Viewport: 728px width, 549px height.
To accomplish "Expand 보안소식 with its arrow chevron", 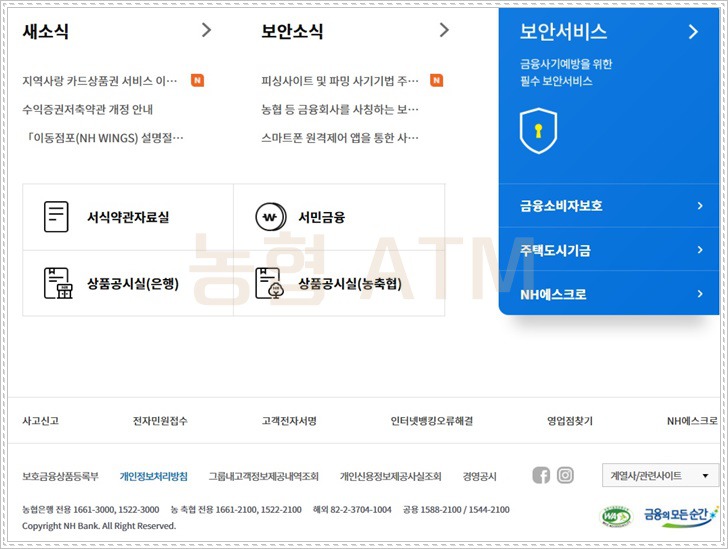I will (444, 30).
